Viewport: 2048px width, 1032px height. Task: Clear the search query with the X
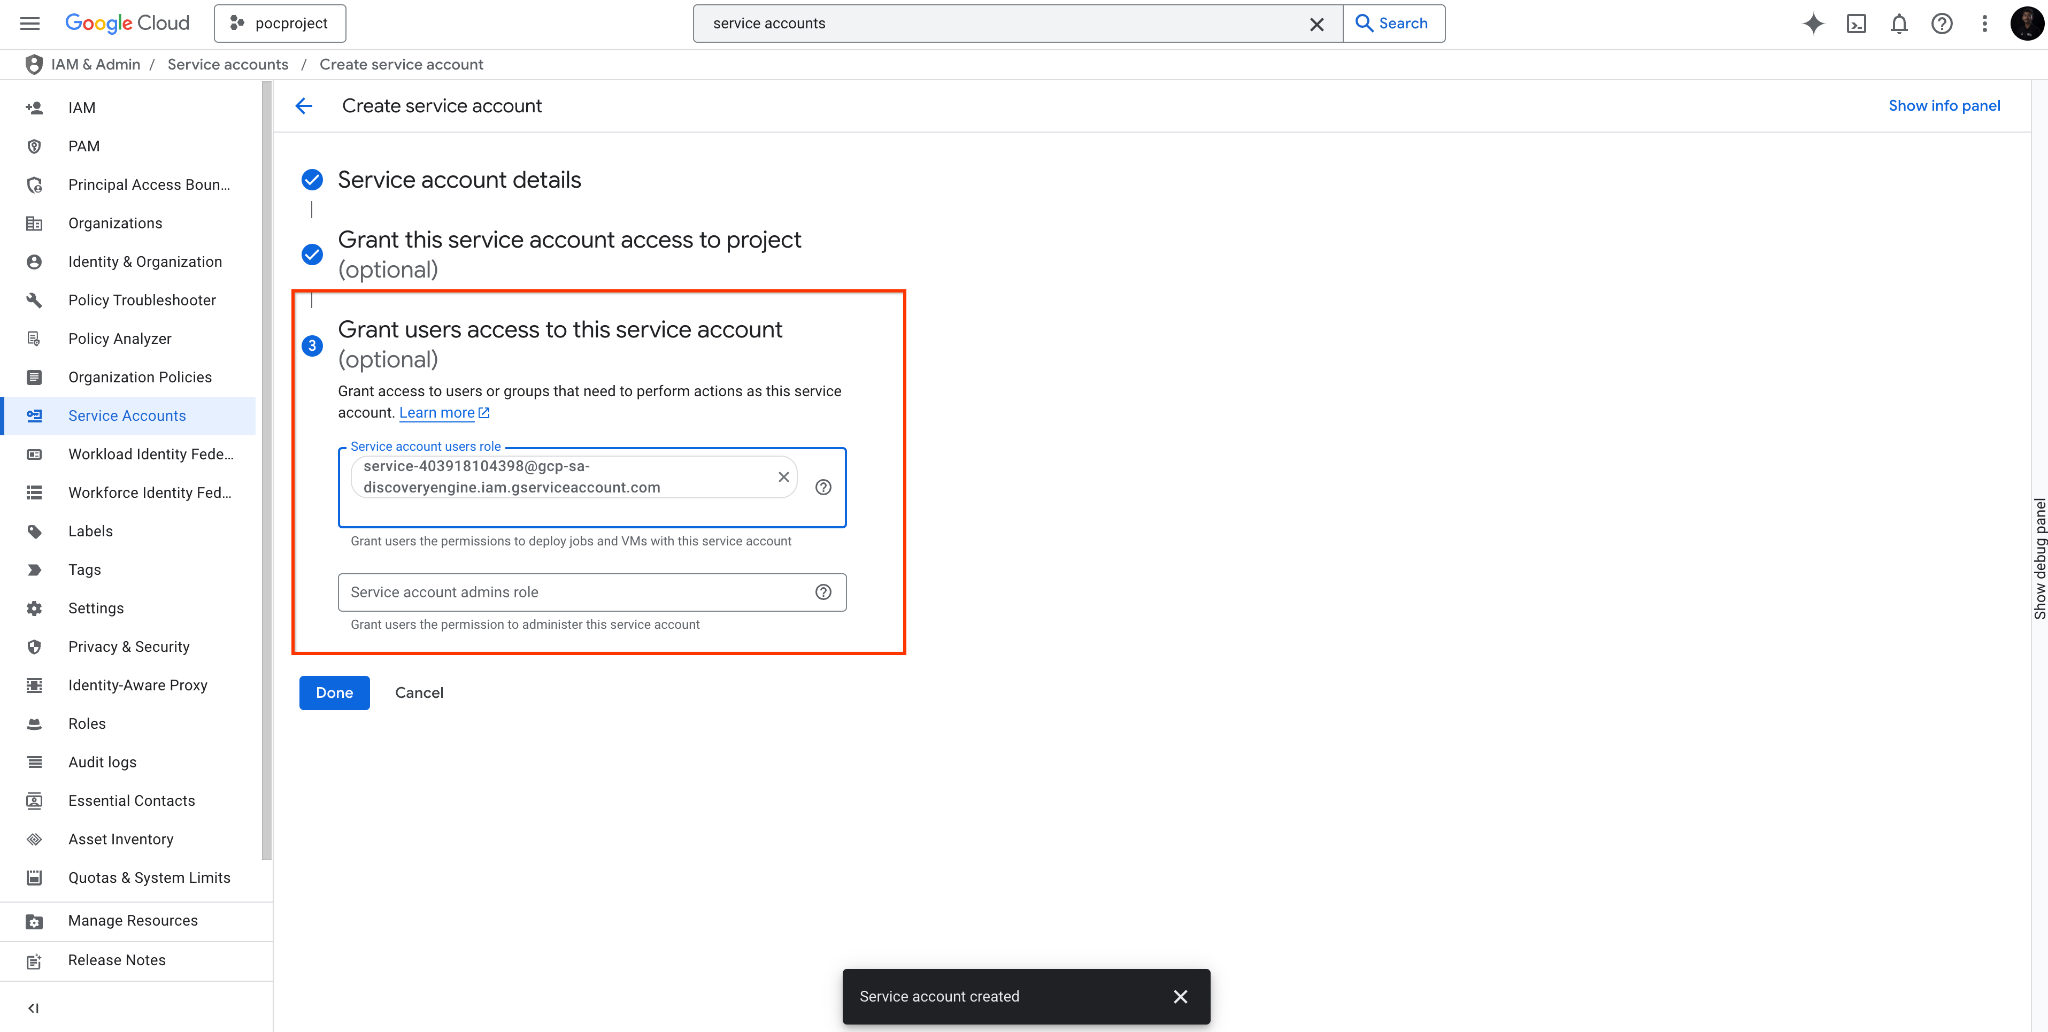pos(1317,23)
